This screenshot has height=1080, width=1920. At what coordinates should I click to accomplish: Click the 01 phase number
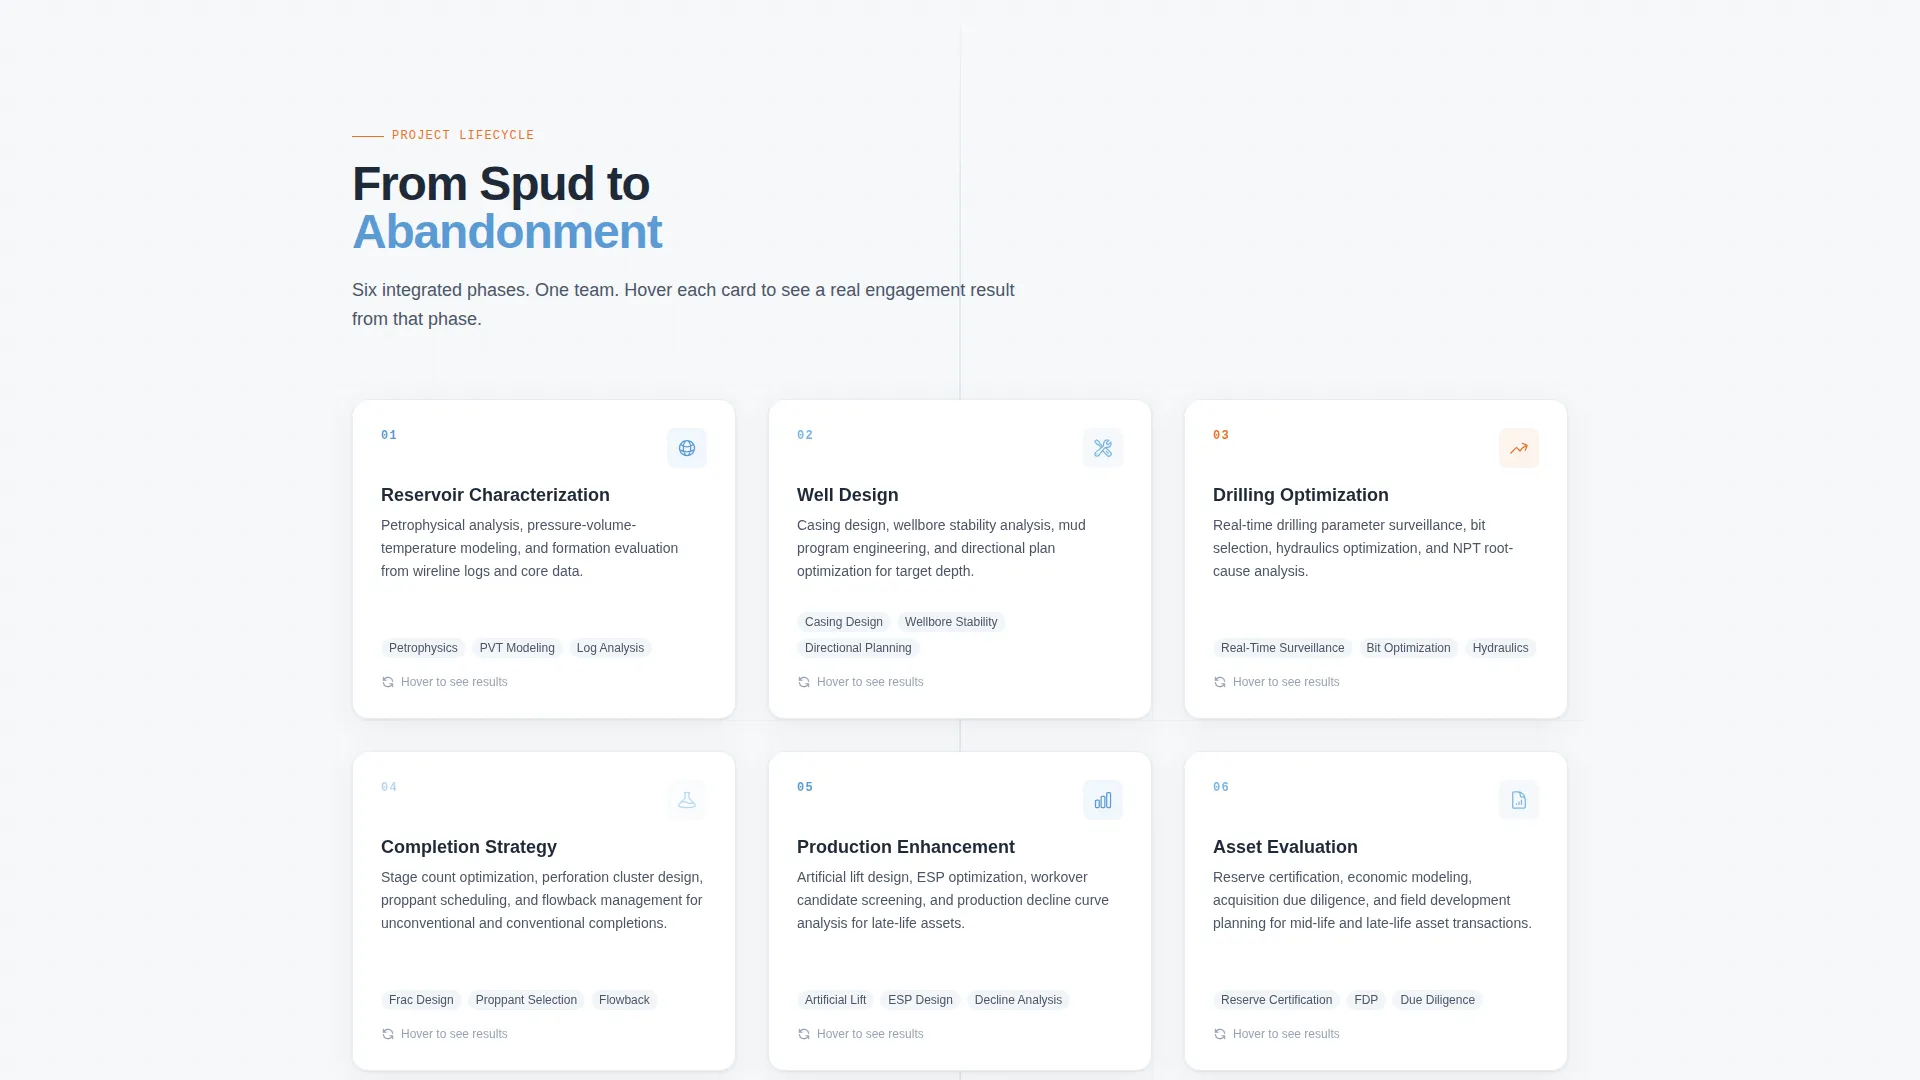pos(389,435)
